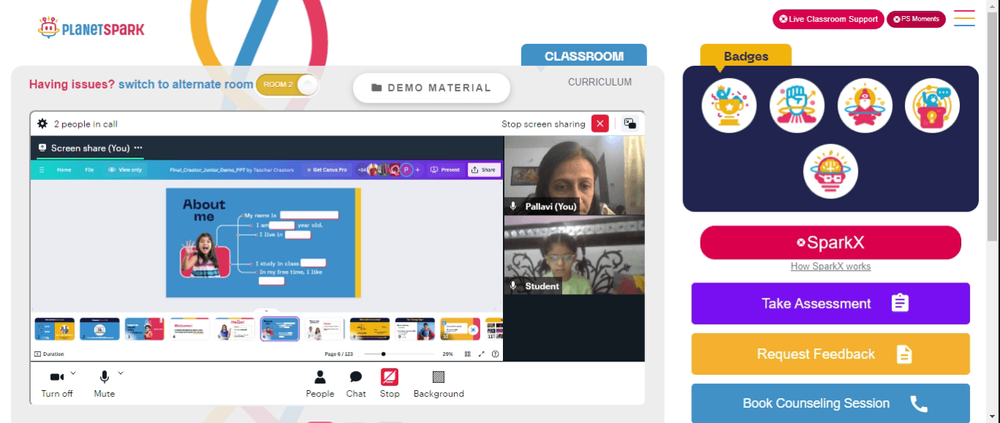1000x423 pixels.
Task: Switch to the Classroom tab
Action: (x=584, y=56)
